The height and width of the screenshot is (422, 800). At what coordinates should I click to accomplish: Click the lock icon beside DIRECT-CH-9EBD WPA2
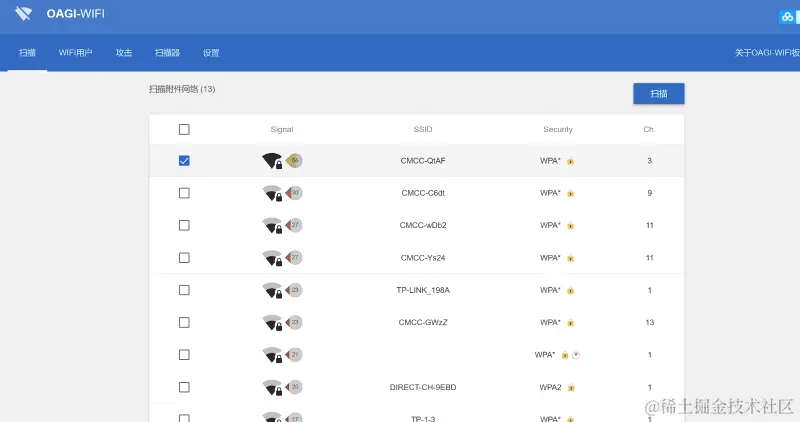571,388
